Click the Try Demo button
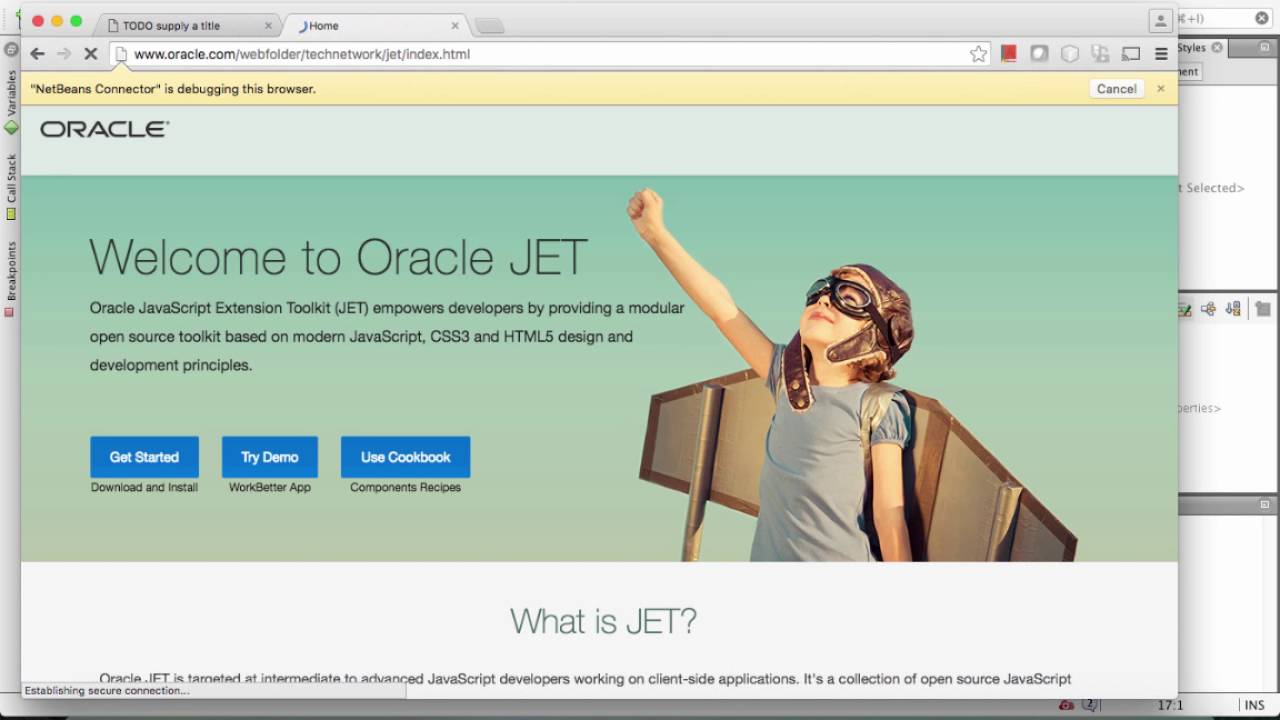This screenshot has height=720, width=1280. click(x=270, y=457)
